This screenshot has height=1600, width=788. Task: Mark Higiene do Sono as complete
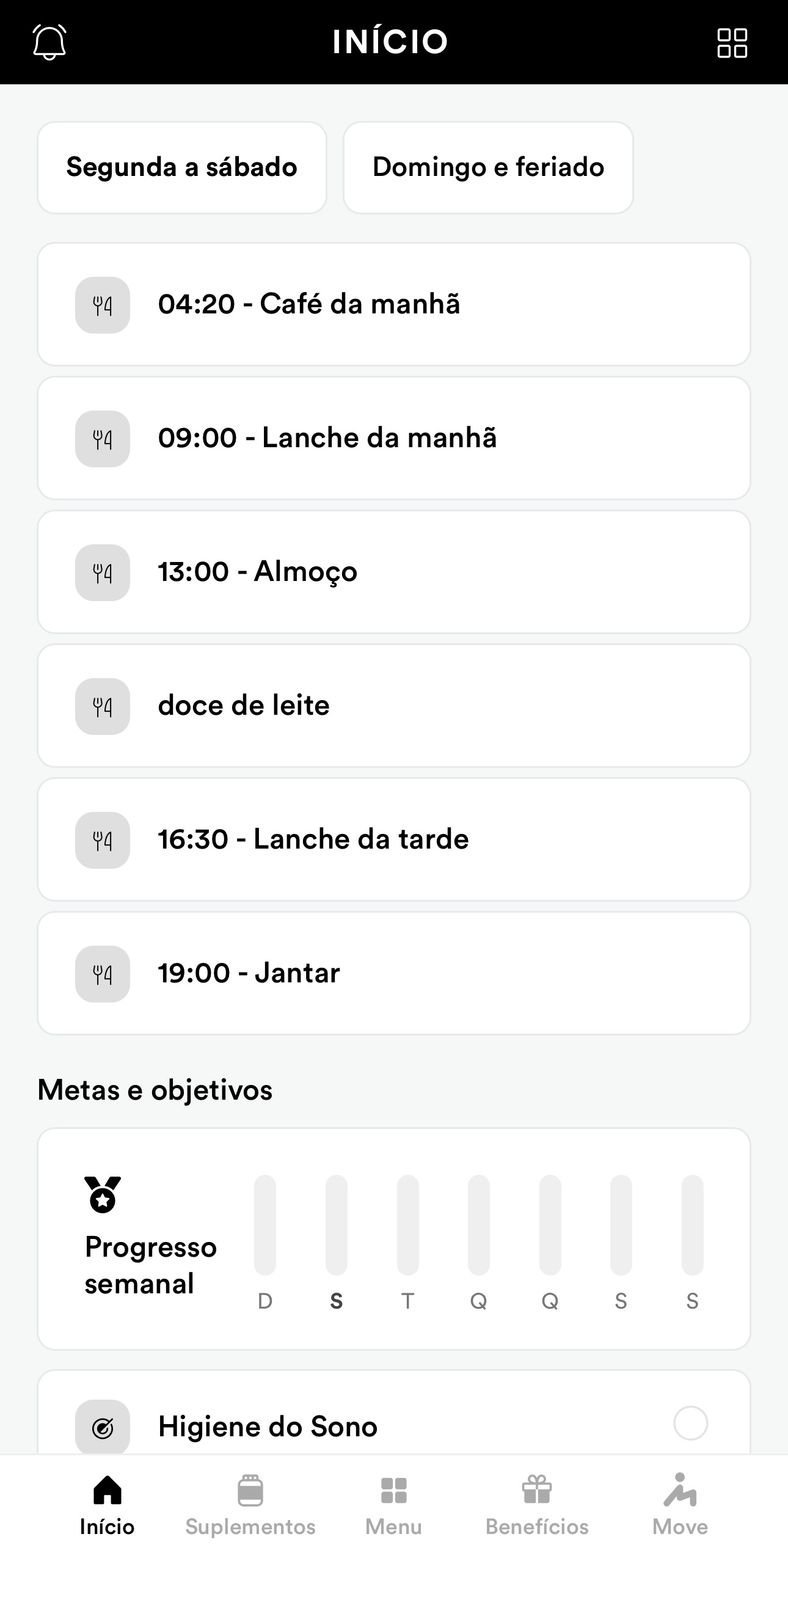click(690, 1423)
